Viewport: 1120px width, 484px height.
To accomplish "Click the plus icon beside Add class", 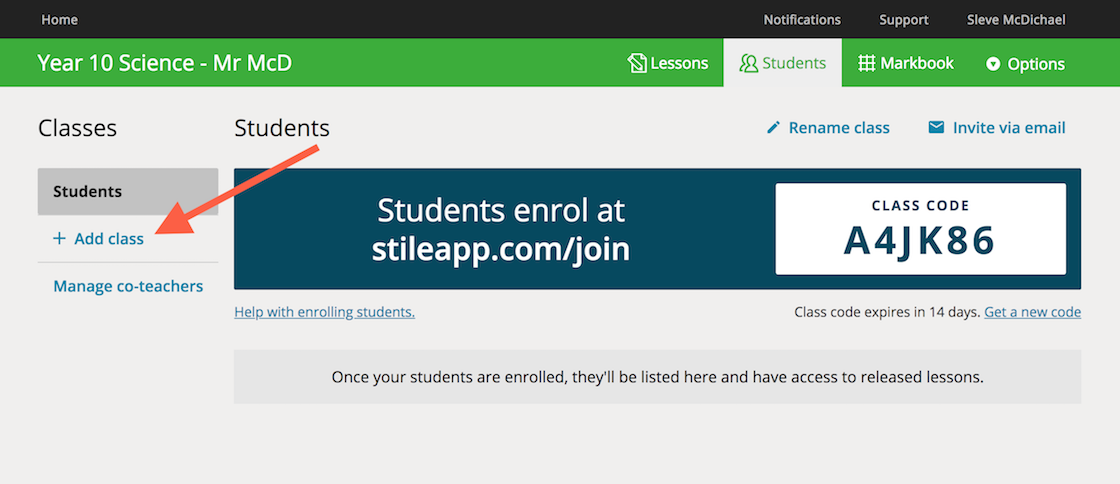I will 59,238.
